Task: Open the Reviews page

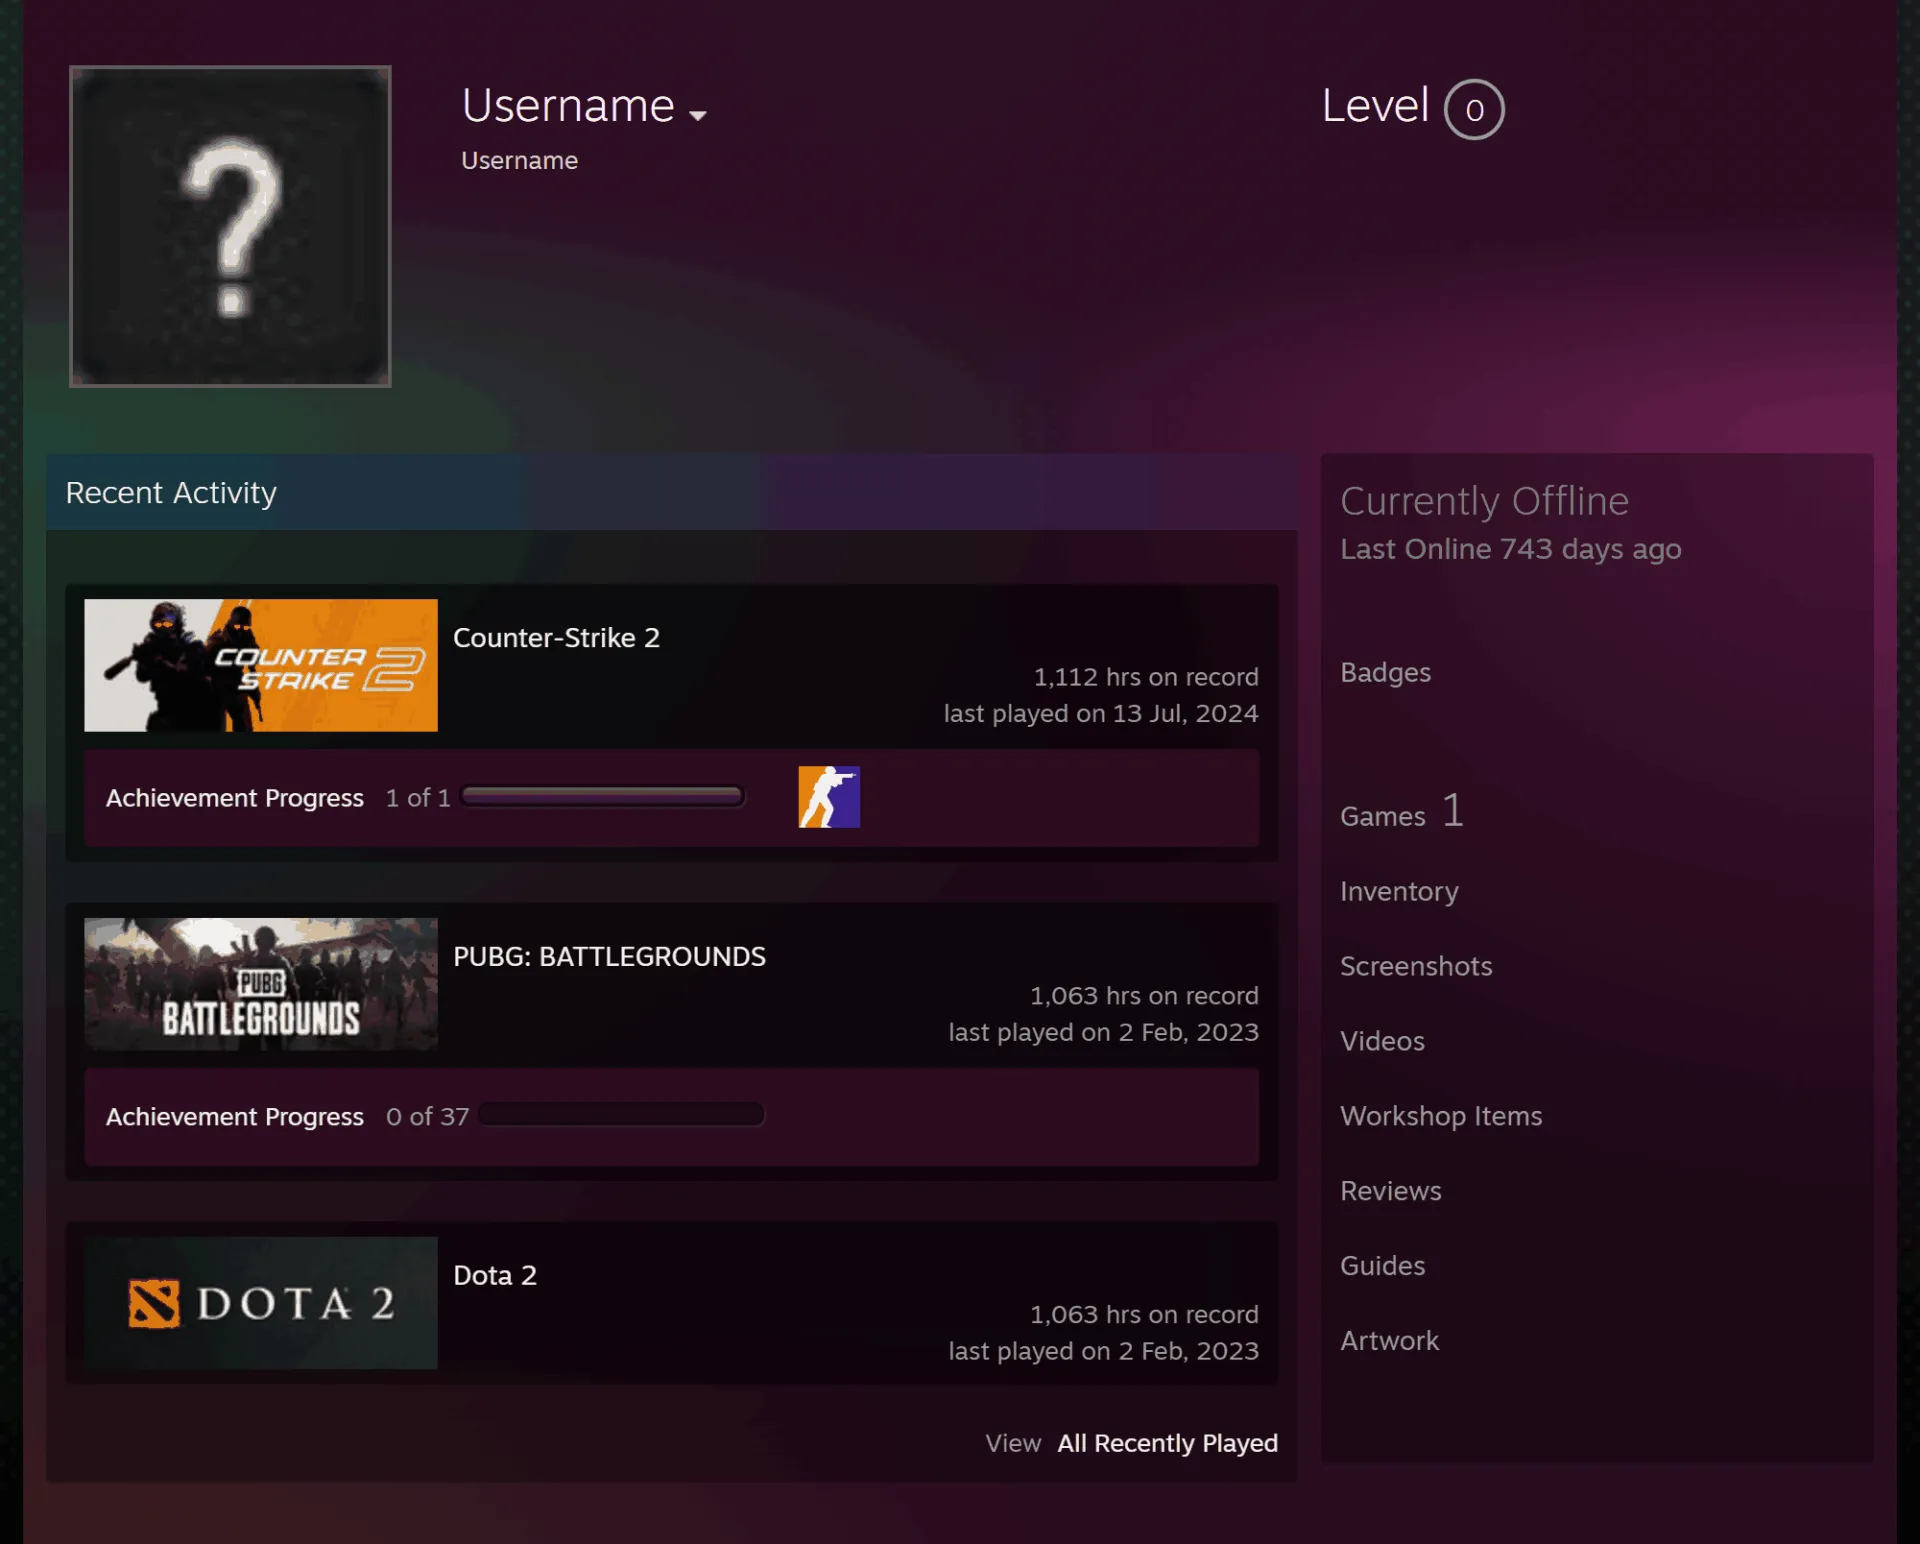Action: coord(1391,1191)
